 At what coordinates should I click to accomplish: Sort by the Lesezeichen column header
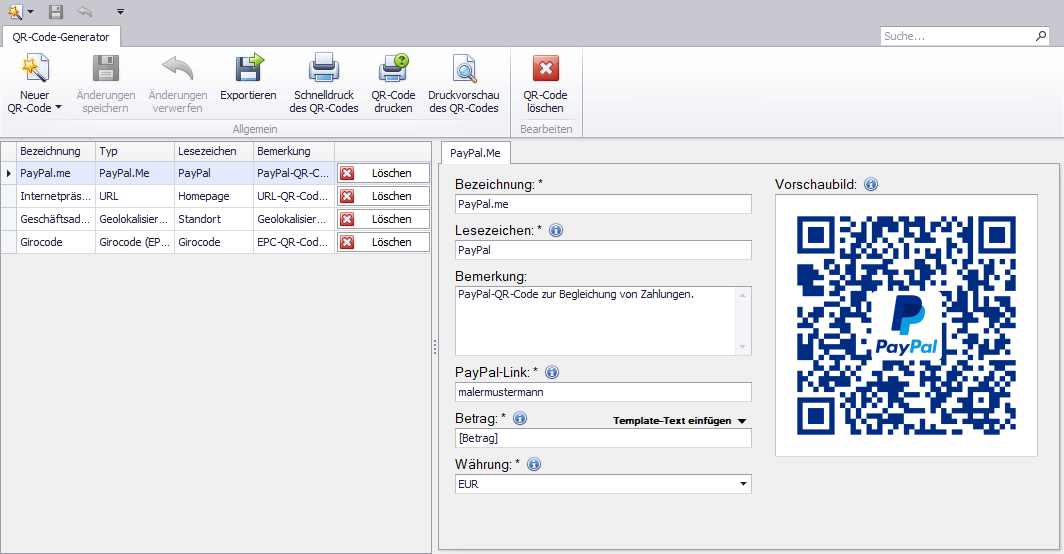coord(214,151)
